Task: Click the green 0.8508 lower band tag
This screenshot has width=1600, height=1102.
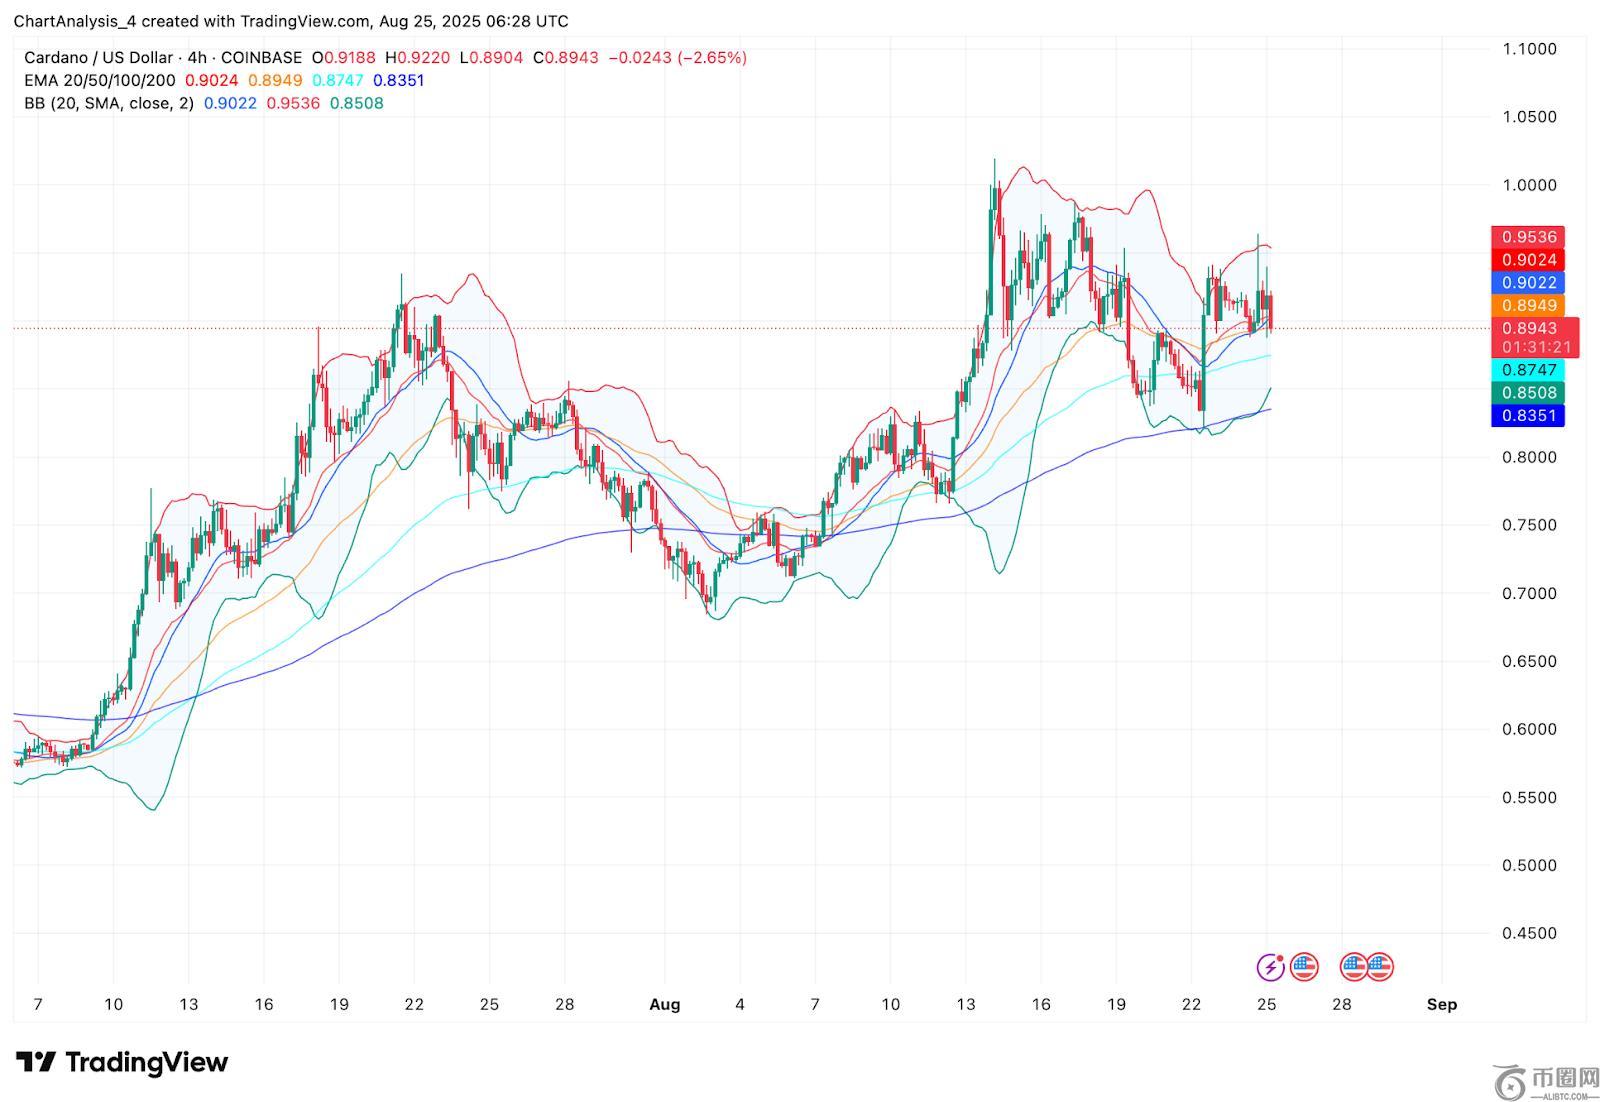Action: coord(1528,393)
